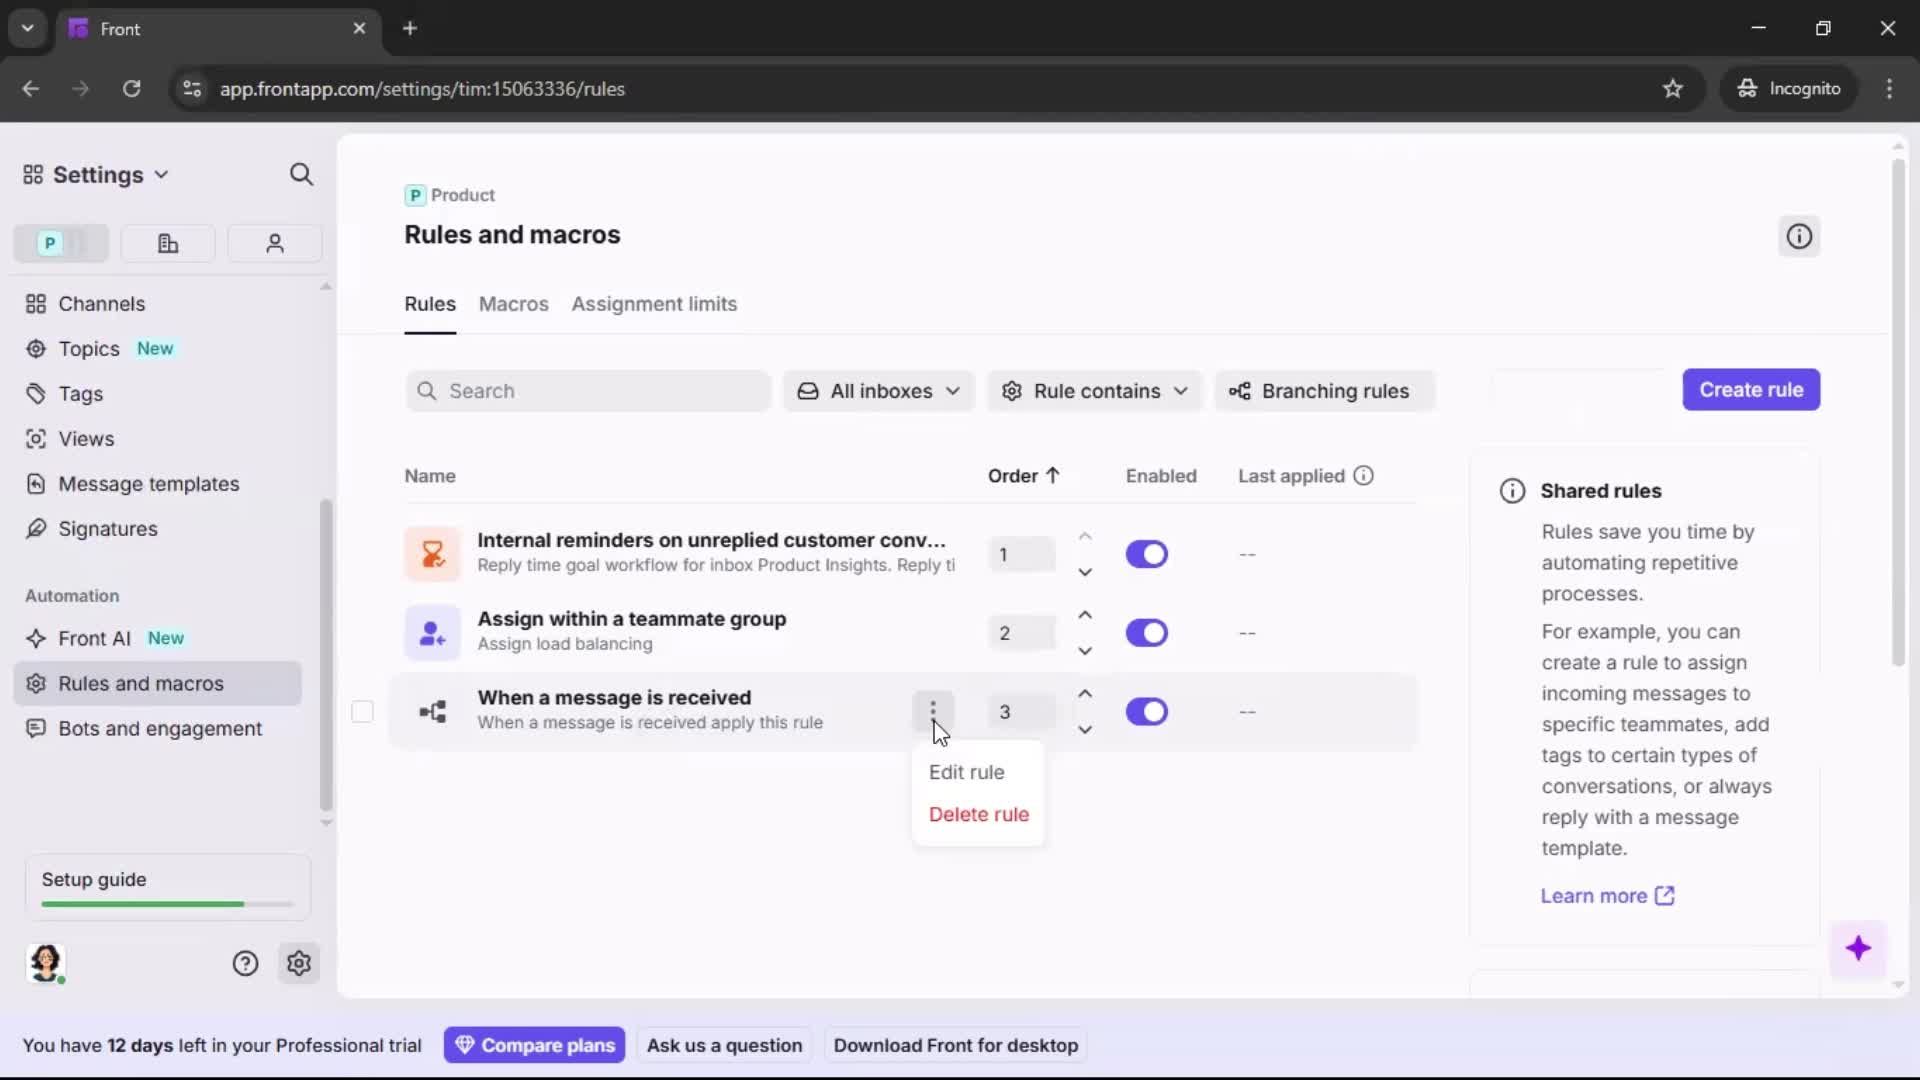Check the checkbox beside the message received rule
Image resolution: width=1920 pixels, height=1080 pixels.
(x=362, y=711)
